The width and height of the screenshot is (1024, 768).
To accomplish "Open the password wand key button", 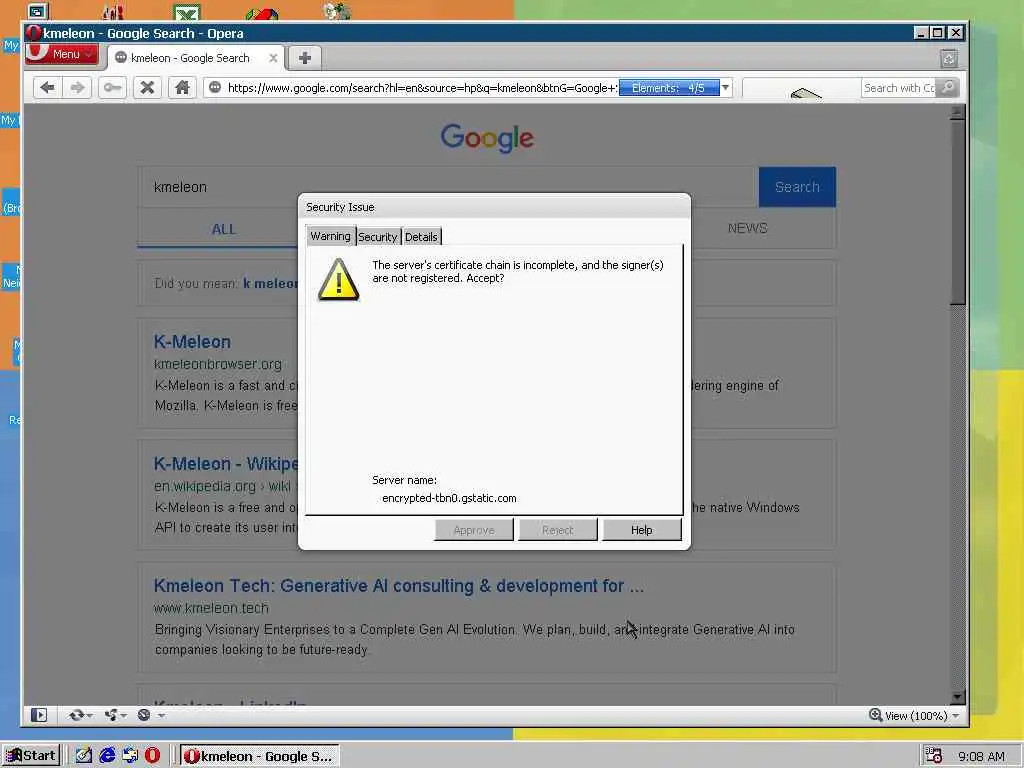I will (112, 88).
